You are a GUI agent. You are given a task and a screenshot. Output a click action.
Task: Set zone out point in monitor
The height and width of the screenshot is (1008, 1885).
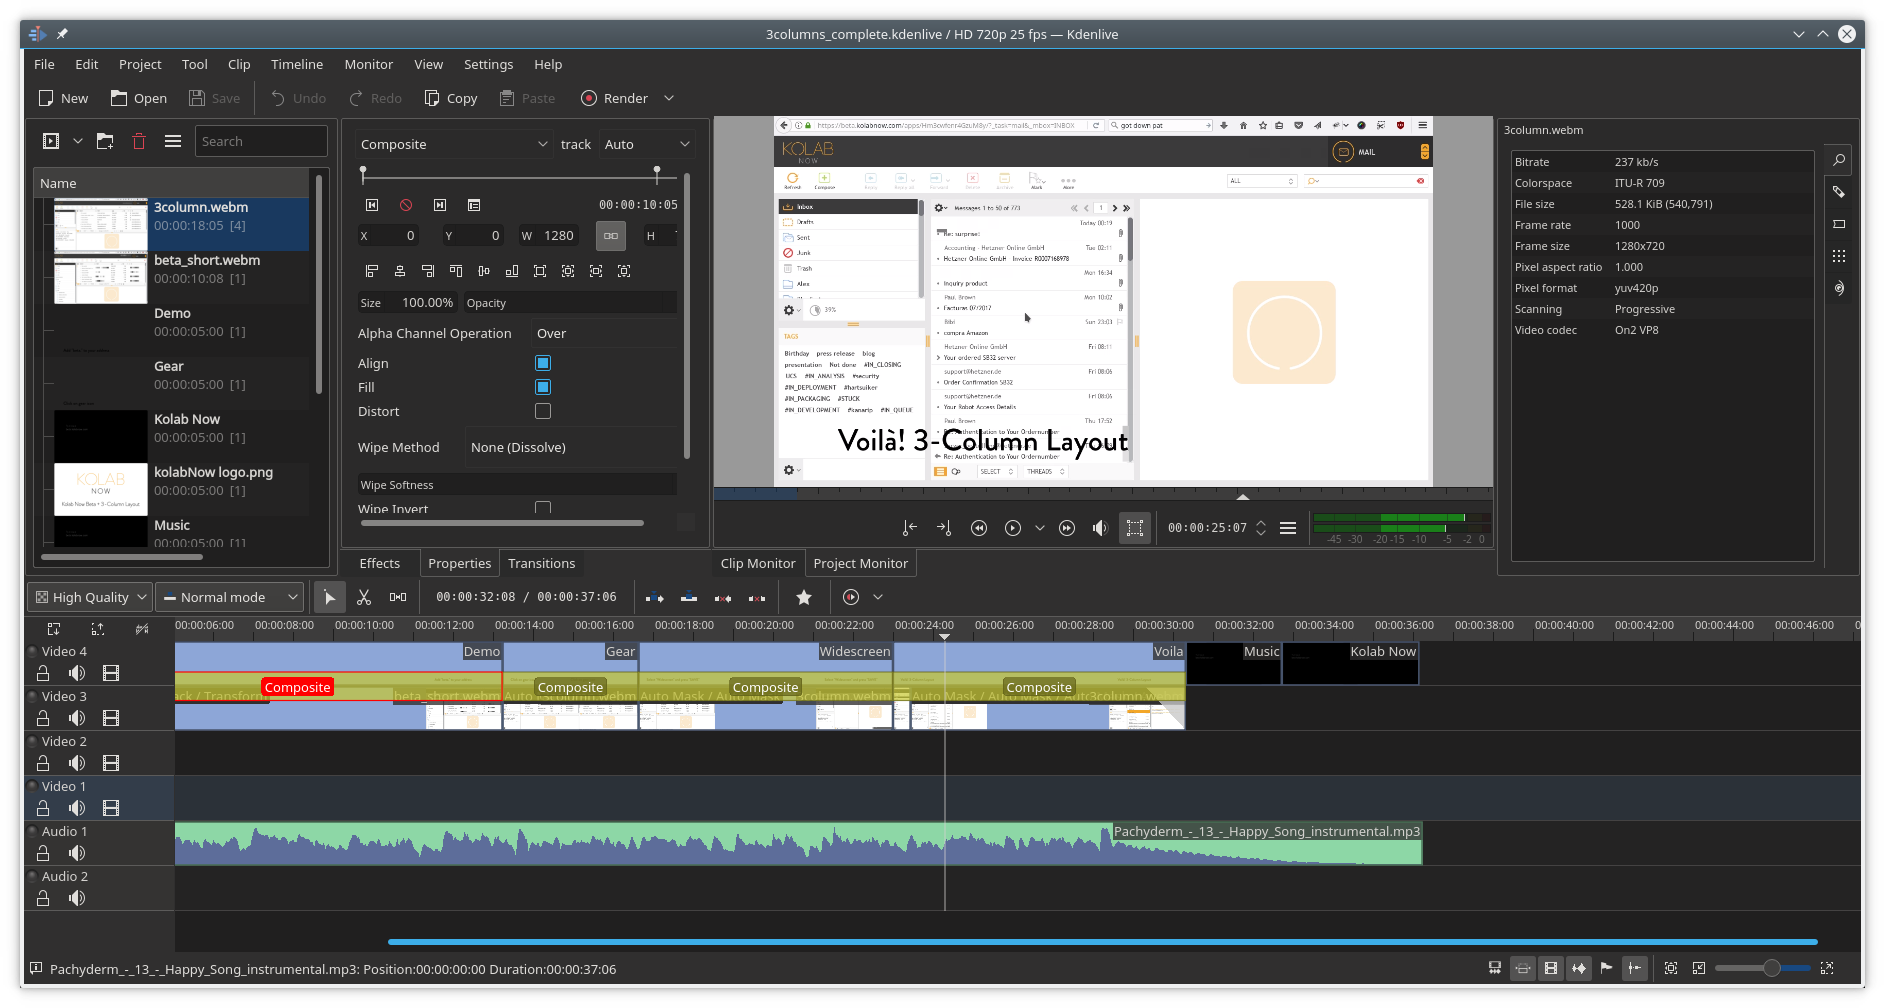tap(944, 528)
